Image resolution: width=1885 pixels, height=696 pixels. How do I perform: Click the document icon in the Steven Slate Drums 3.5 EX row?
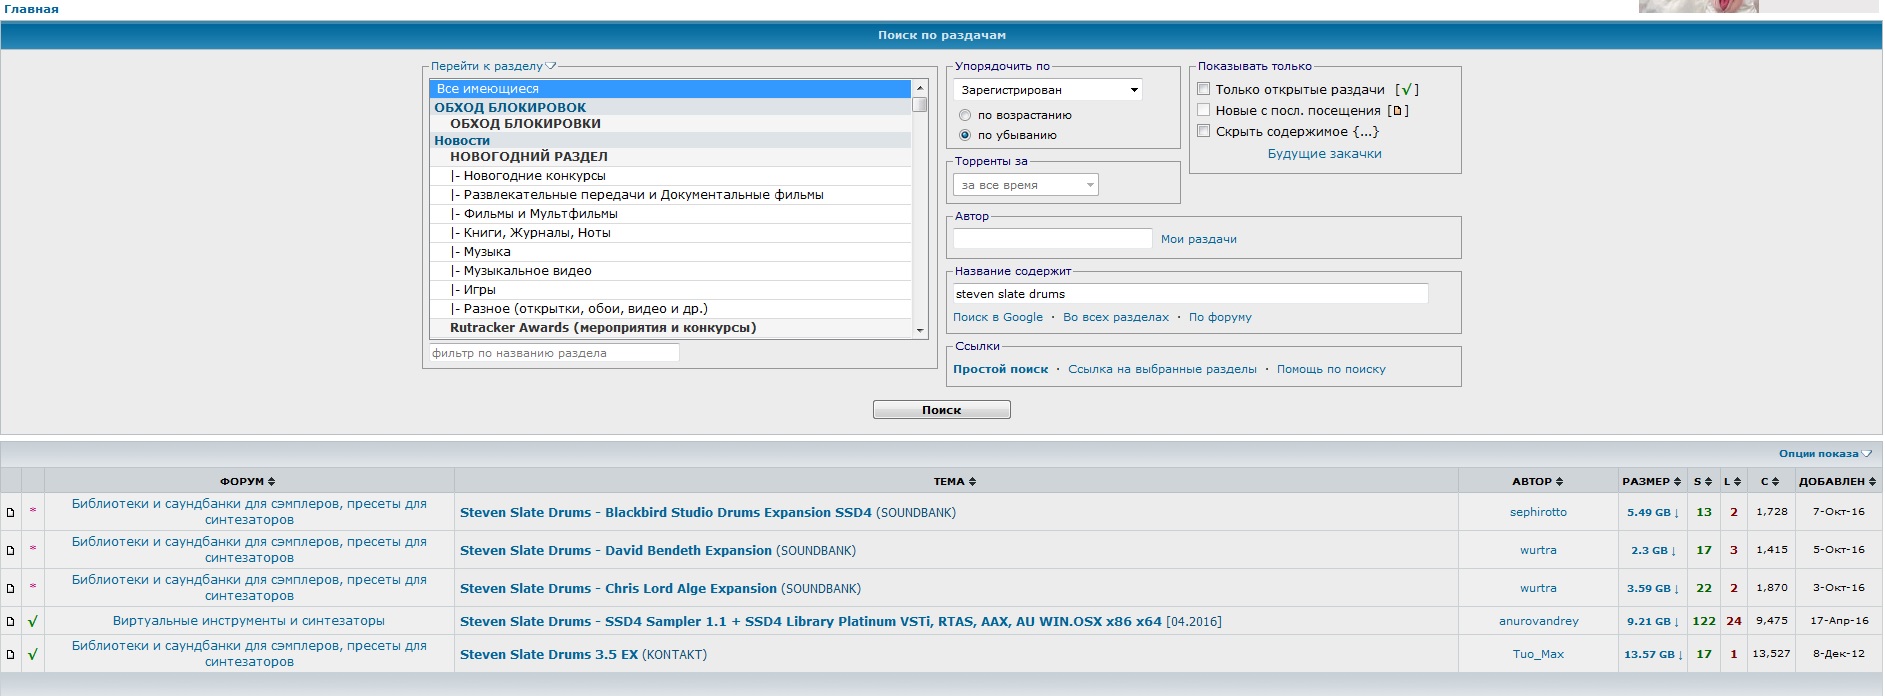point(11,654)
